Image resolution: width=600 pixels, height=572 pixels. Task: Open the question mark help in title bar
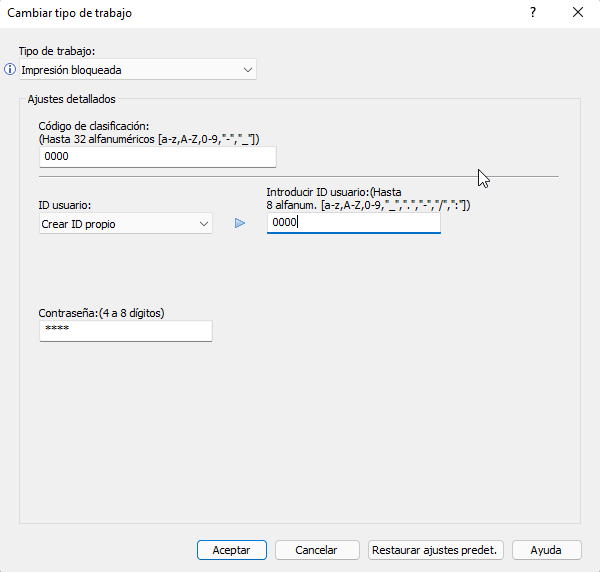(x=533, y=13)
